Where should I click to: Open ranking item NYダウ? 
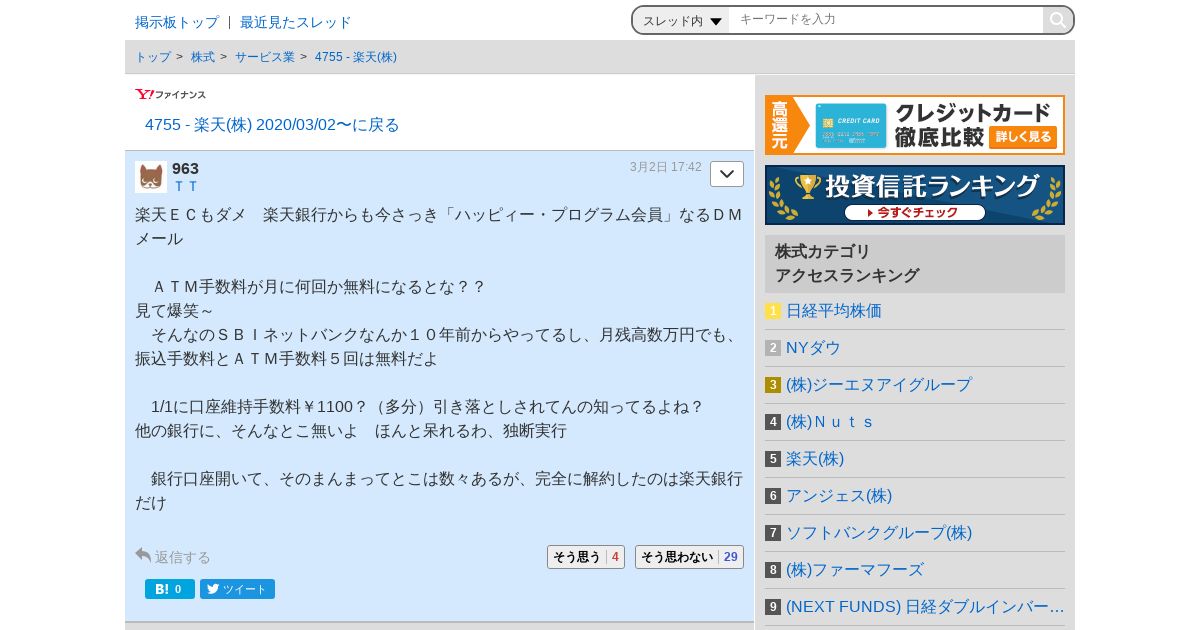click(x=813, y=348)
